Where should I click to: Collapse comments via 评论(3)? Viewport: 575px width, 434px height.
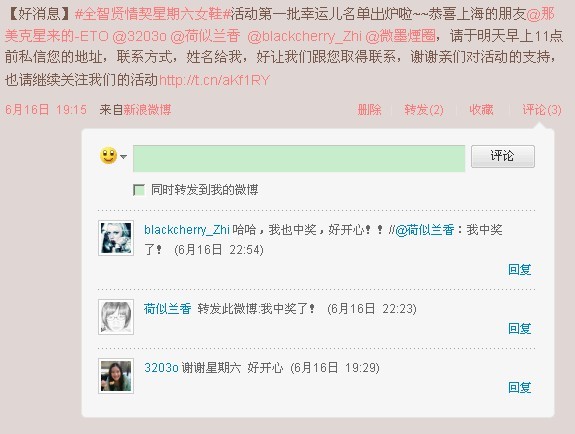click(542, 110)
